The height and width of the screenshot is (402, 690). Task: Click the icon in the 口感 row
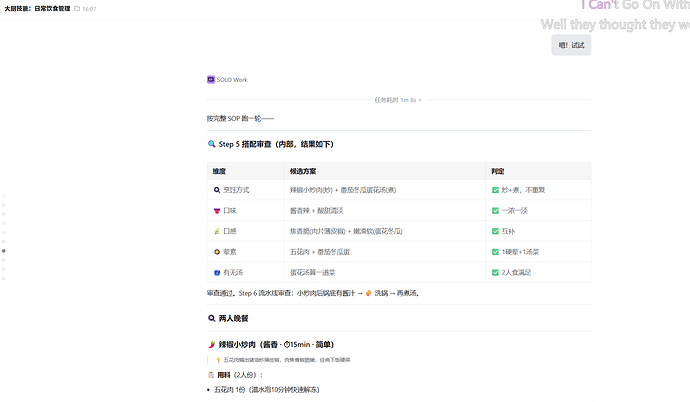(x=217, y=231)
